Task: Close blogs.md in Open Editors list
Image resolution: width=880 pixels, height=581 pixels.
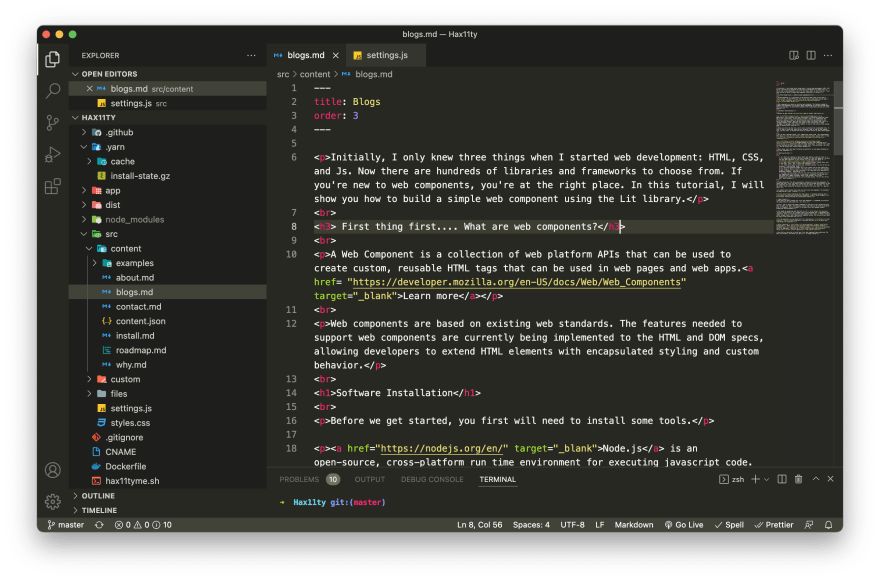Action: point(89,89)
